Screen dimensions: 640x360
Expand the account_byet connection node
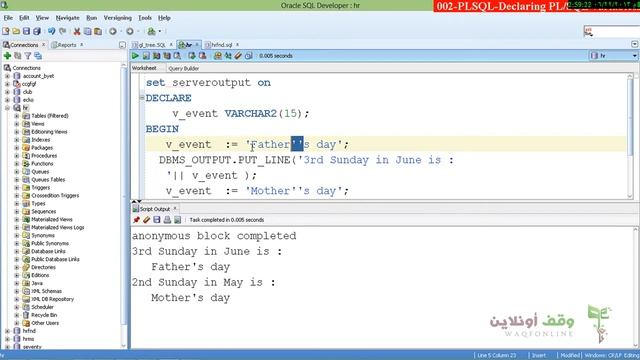[7, 76]
